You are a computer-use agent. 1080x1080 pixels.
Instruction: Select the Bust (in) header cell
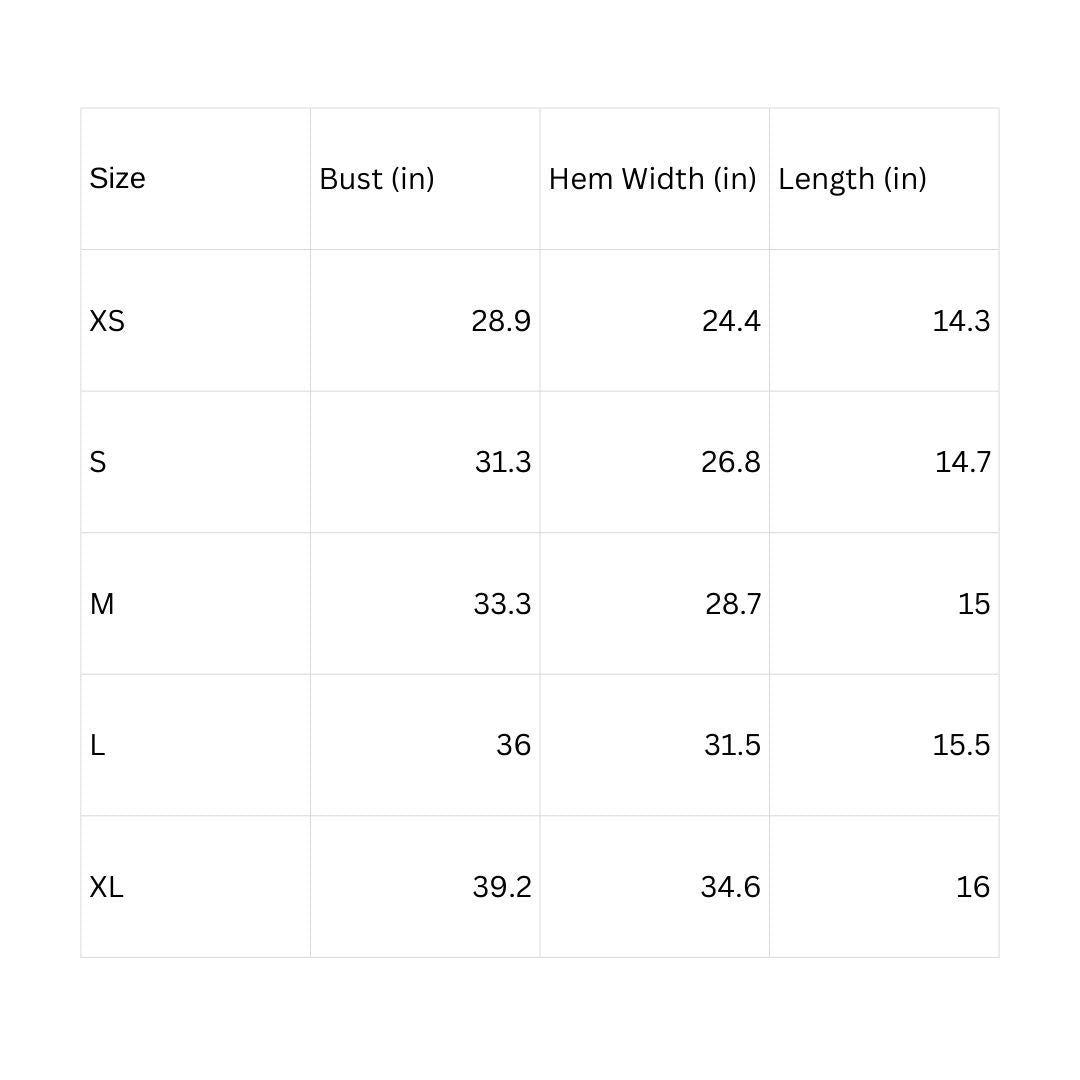376,179
